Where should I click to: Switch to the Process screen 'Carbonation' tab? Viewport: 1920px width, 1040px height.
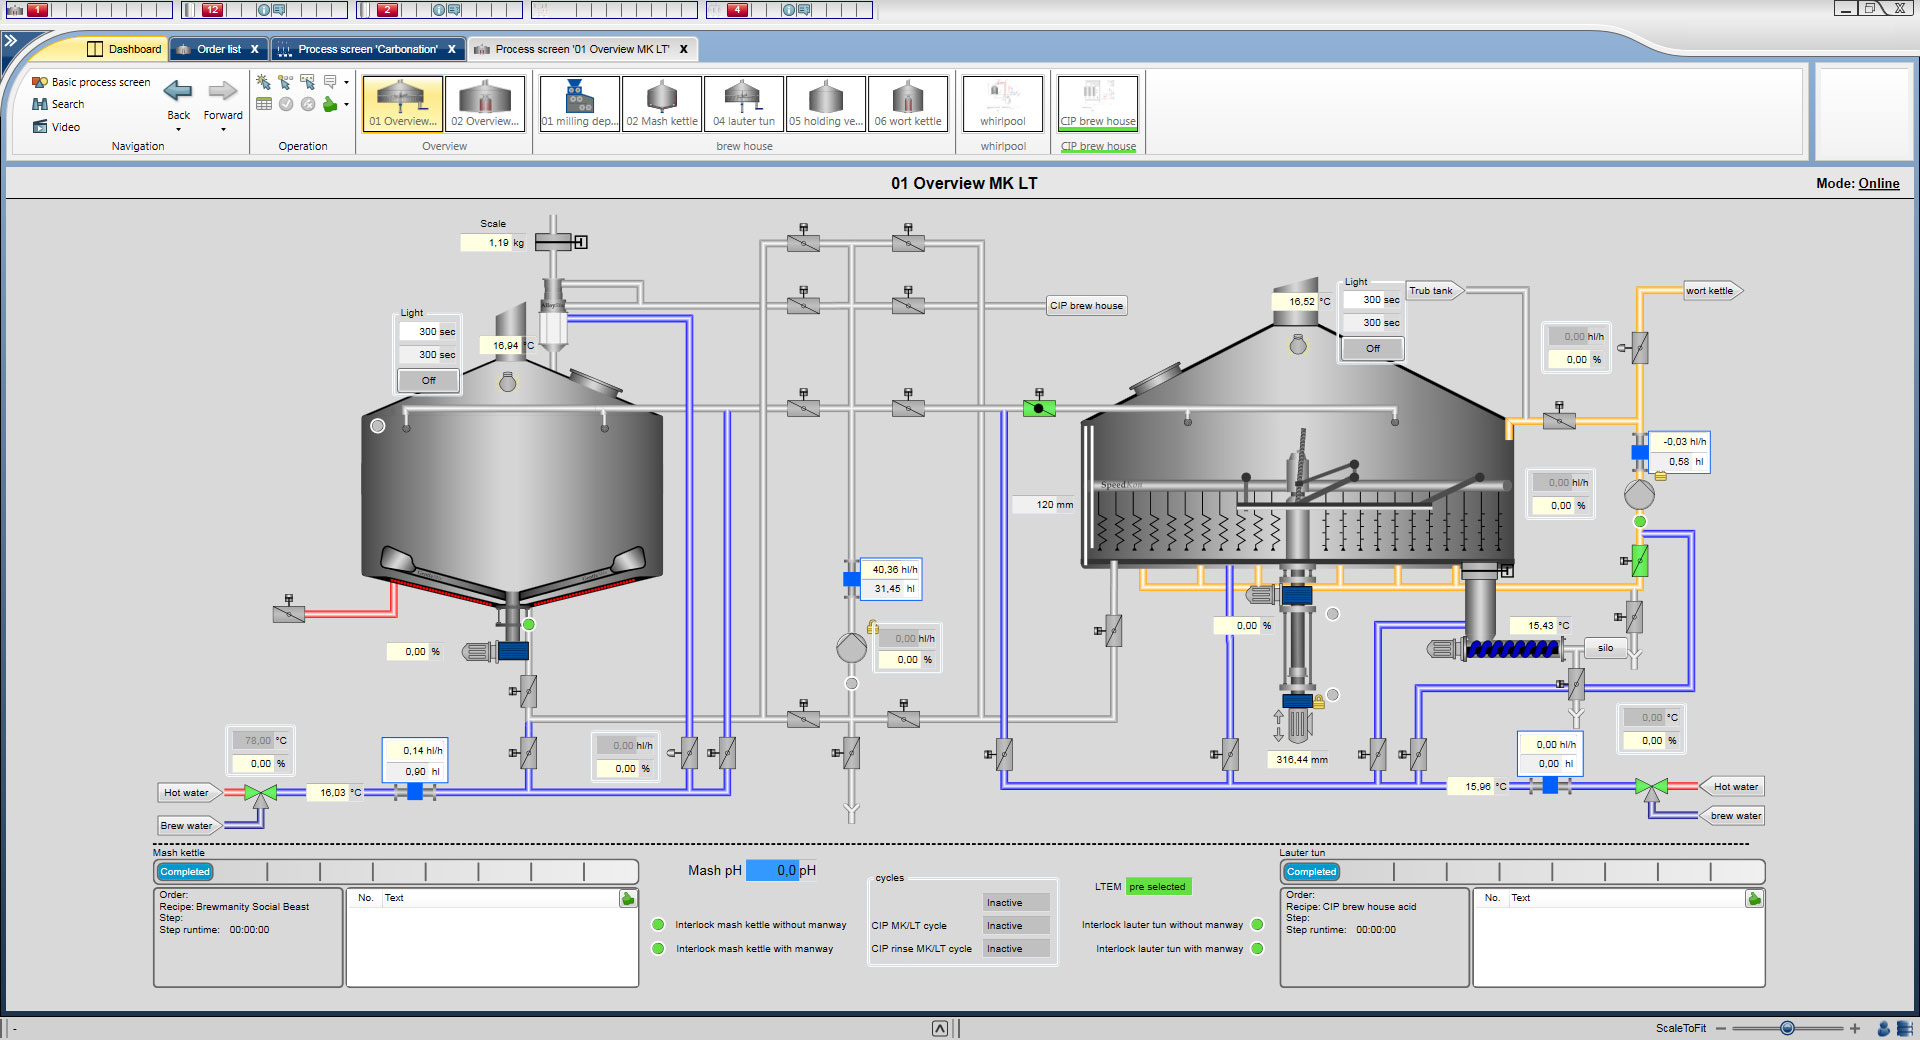pos(368,49)
